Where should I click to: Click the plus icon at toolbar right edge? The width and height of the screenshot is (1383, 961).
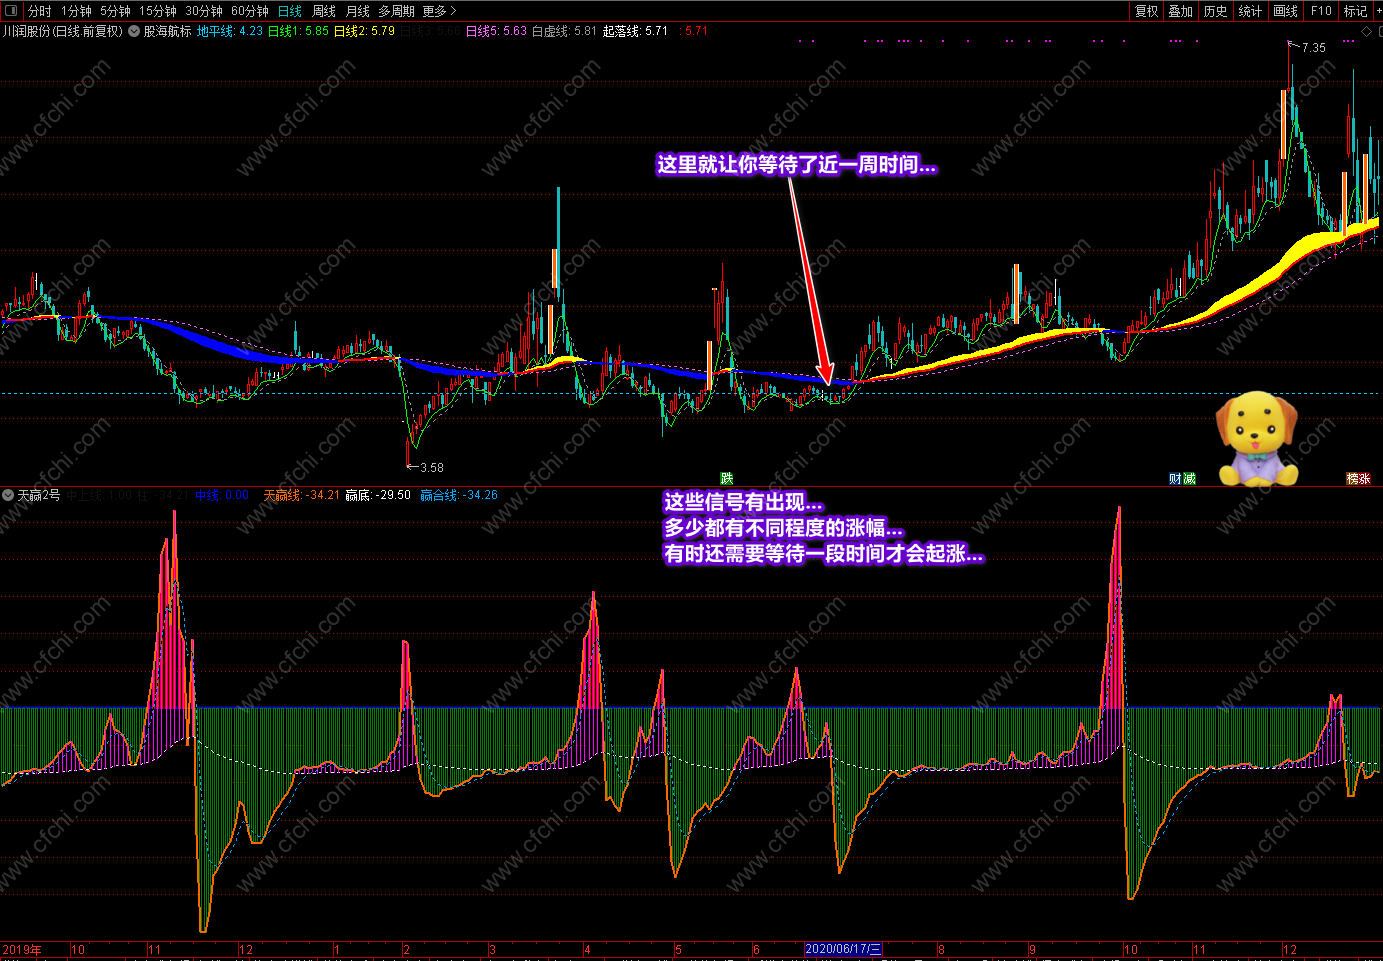[1379, 11]
